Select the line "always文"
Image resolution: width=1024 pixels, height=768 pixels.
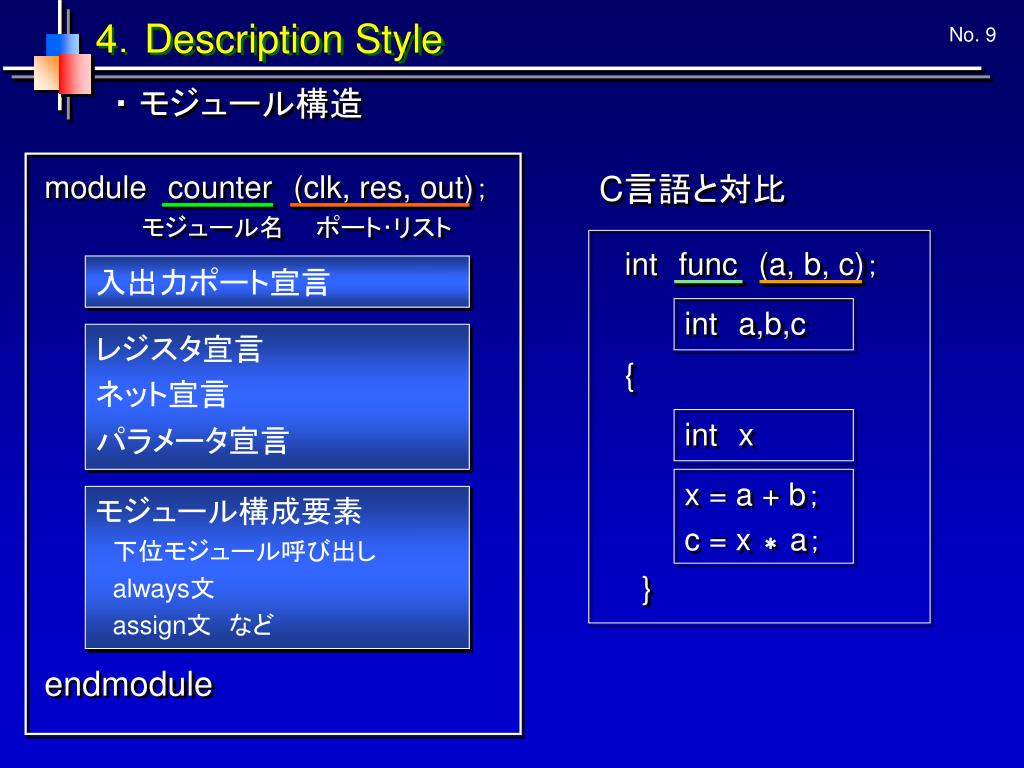pyautogui.click(x=163, y=588)
